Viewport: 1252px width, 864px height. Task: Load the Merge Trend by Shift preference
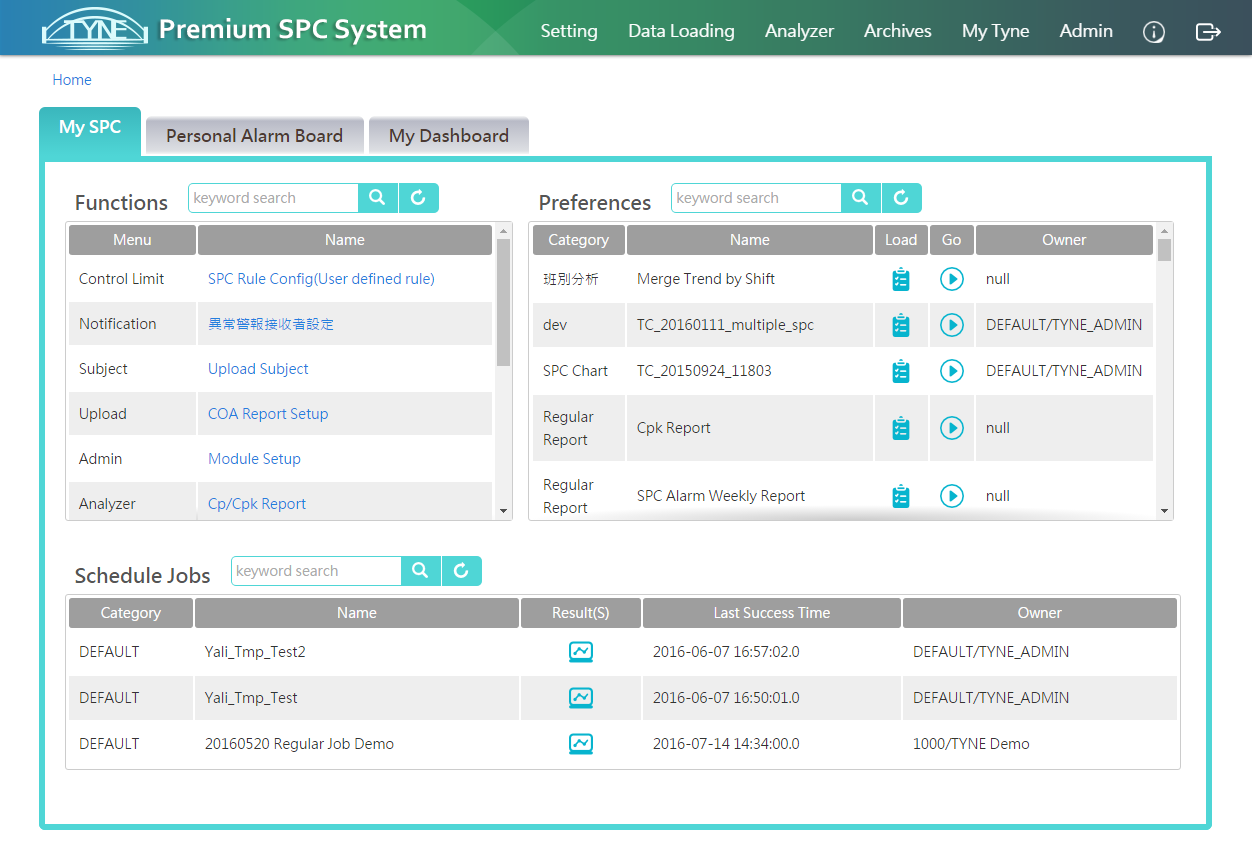901,279
